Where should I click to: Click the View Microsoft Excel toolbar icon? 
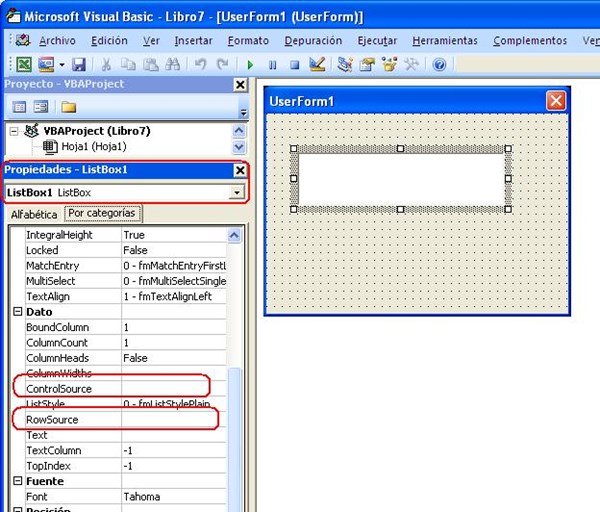[x=24, y=64]
